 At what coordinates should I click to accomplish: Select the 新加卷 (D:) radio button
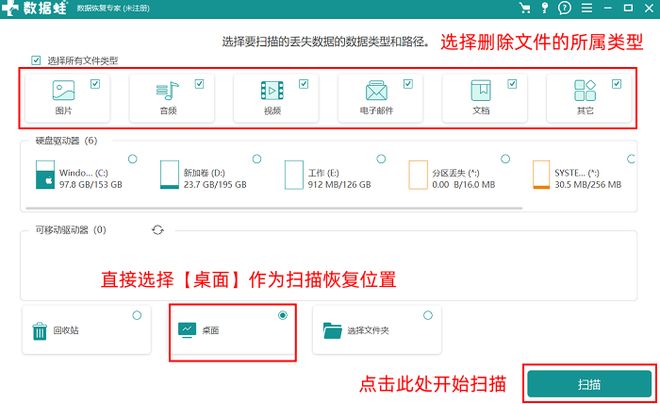click(257, 159)
